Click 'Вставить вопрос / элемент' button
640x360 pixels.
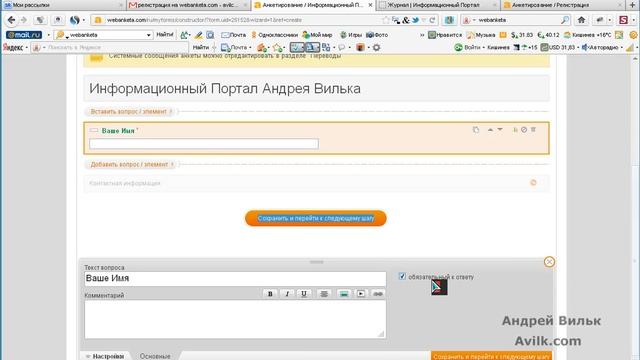tap(130, 111)
